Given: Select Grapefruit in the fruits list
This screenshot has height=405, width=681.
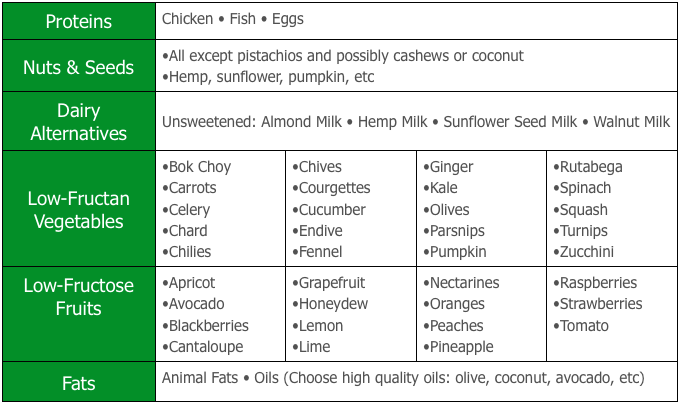Looking at the screenshot, I should [x=329, y=283].
